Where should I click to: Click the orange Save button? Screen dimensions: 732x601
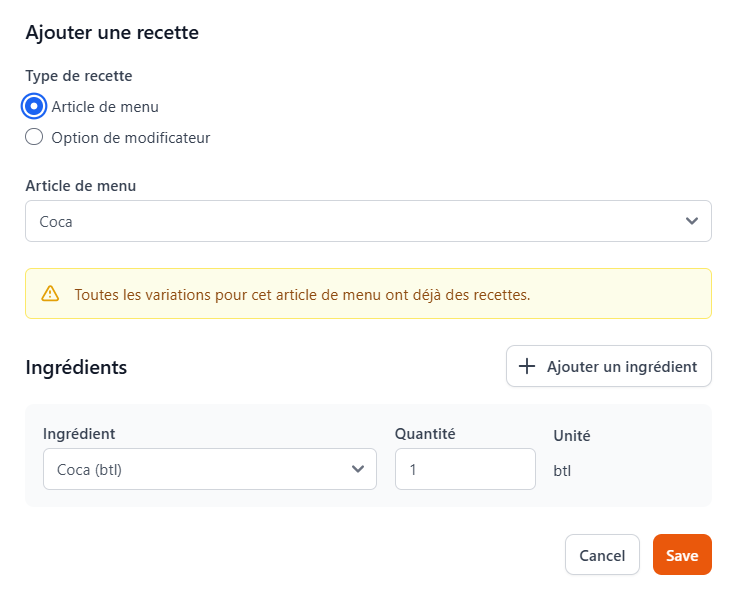[682, 555]
